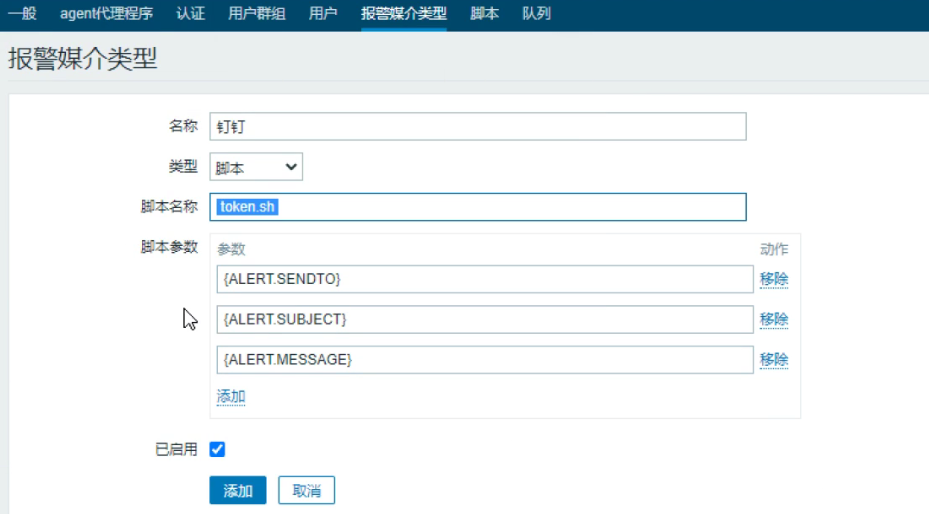The width and height of the screenshot is (929, 514).
Task: Select the 用户 tab
Action: click(323, 14)
